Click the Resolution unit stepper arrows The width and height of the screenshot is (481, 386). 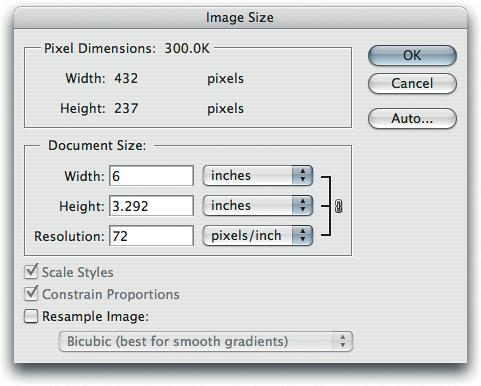302,235
